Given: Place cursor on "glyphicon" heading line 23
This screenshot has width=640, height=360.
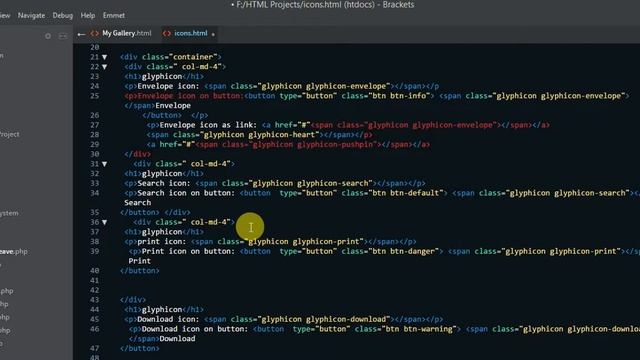Looking at the screenshot, I should pyautogui.click(x=162, y=76).
